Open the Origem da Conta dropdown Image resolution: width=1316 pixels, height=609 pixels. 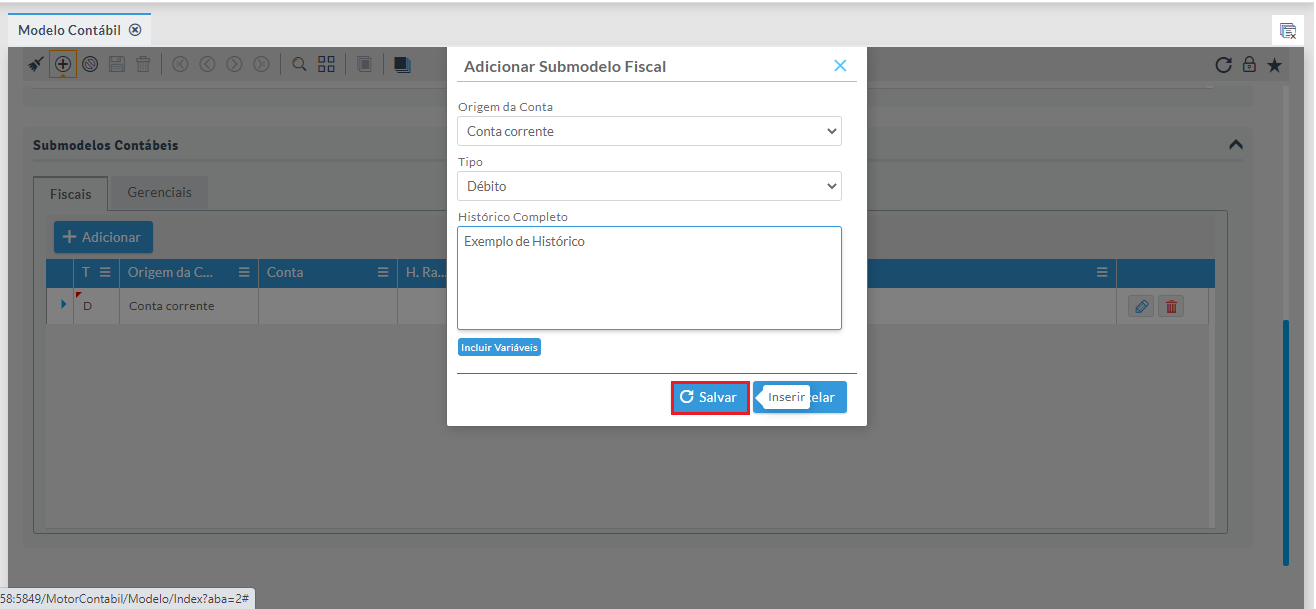tap(649, 131)
